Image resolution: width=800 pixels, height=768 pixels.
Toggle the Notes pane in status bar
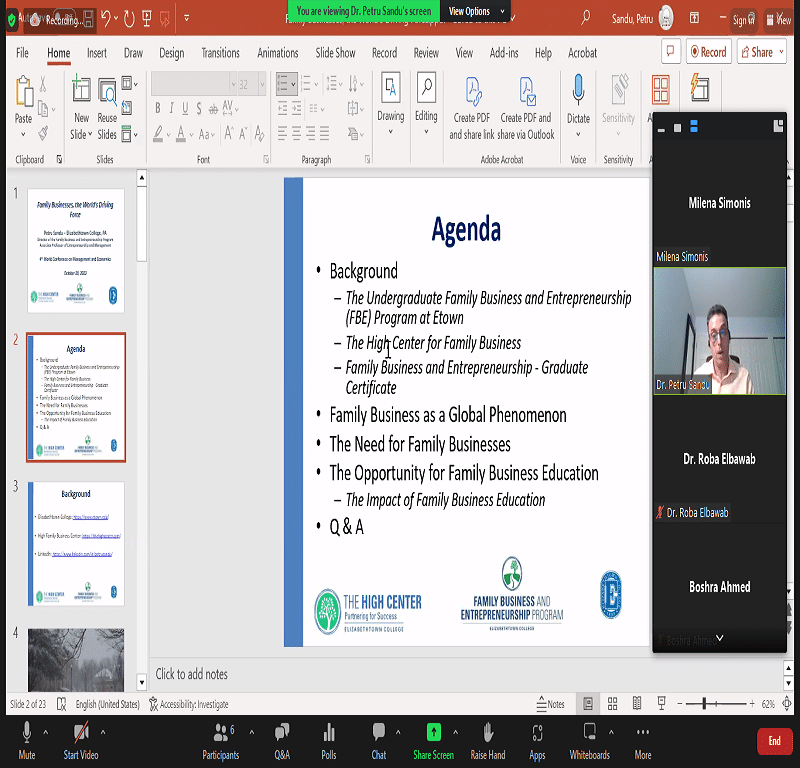(549, 704)
